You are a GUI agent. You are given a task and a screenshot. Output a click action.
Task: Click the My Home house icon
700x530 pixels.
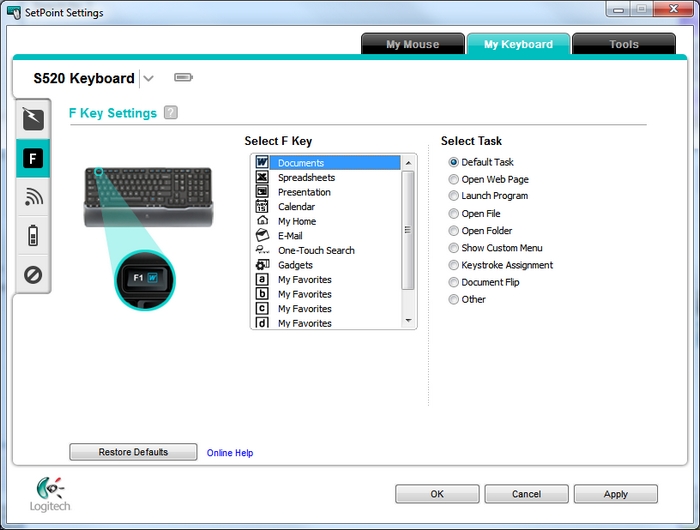coord(262,221)
